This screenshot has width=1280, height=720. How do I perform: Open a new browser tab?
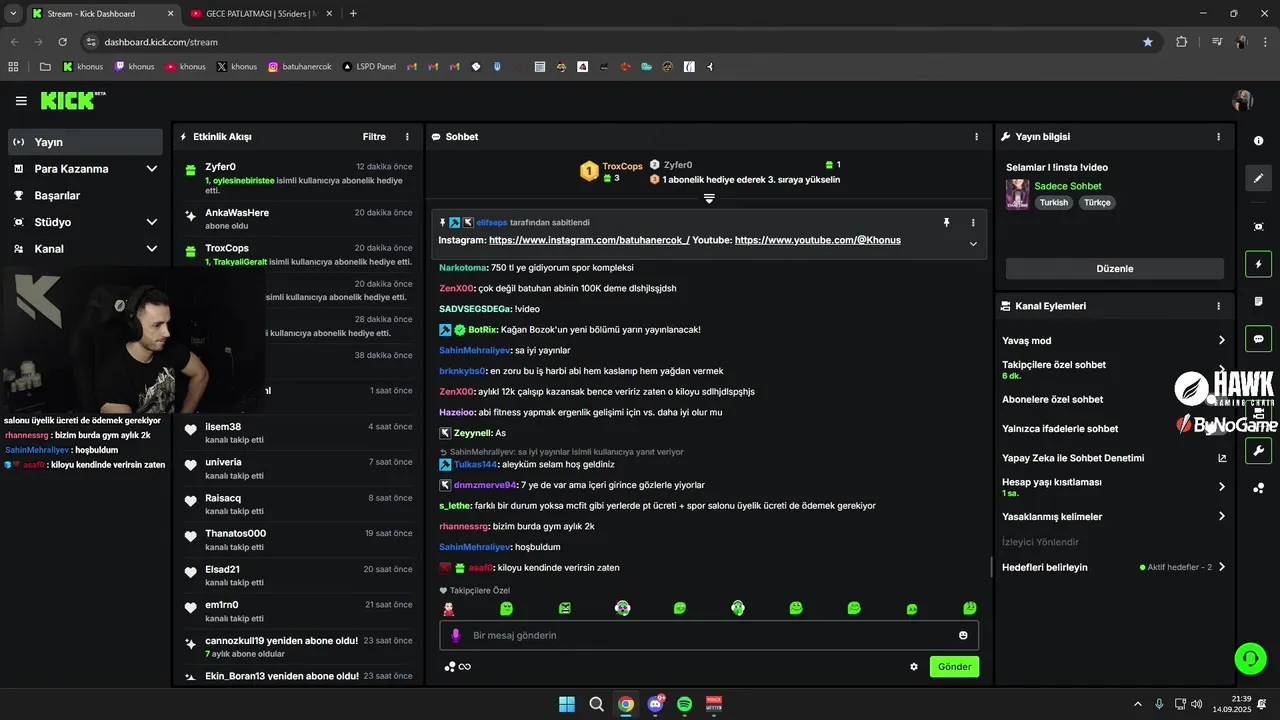pyautogui.click(x=353, y=14)
